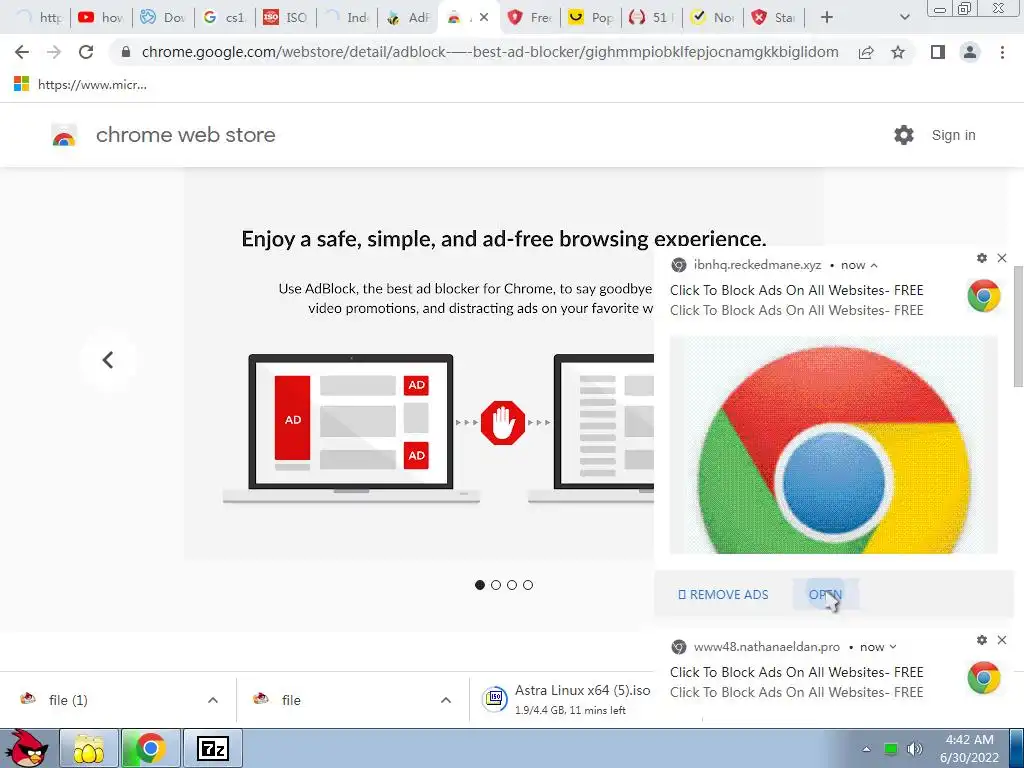Switch to the Sta tab
Image resolution: width=1024 pixels, height=768 pixels.
coord(775,18)
